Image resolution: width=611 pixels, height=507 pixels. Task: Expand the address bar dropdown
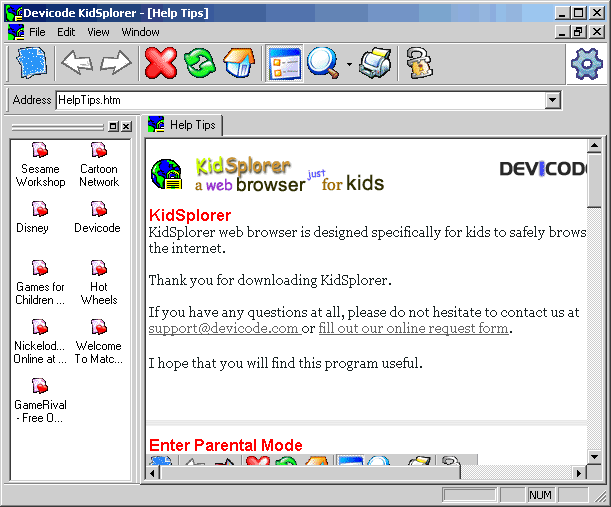[552, 100]
